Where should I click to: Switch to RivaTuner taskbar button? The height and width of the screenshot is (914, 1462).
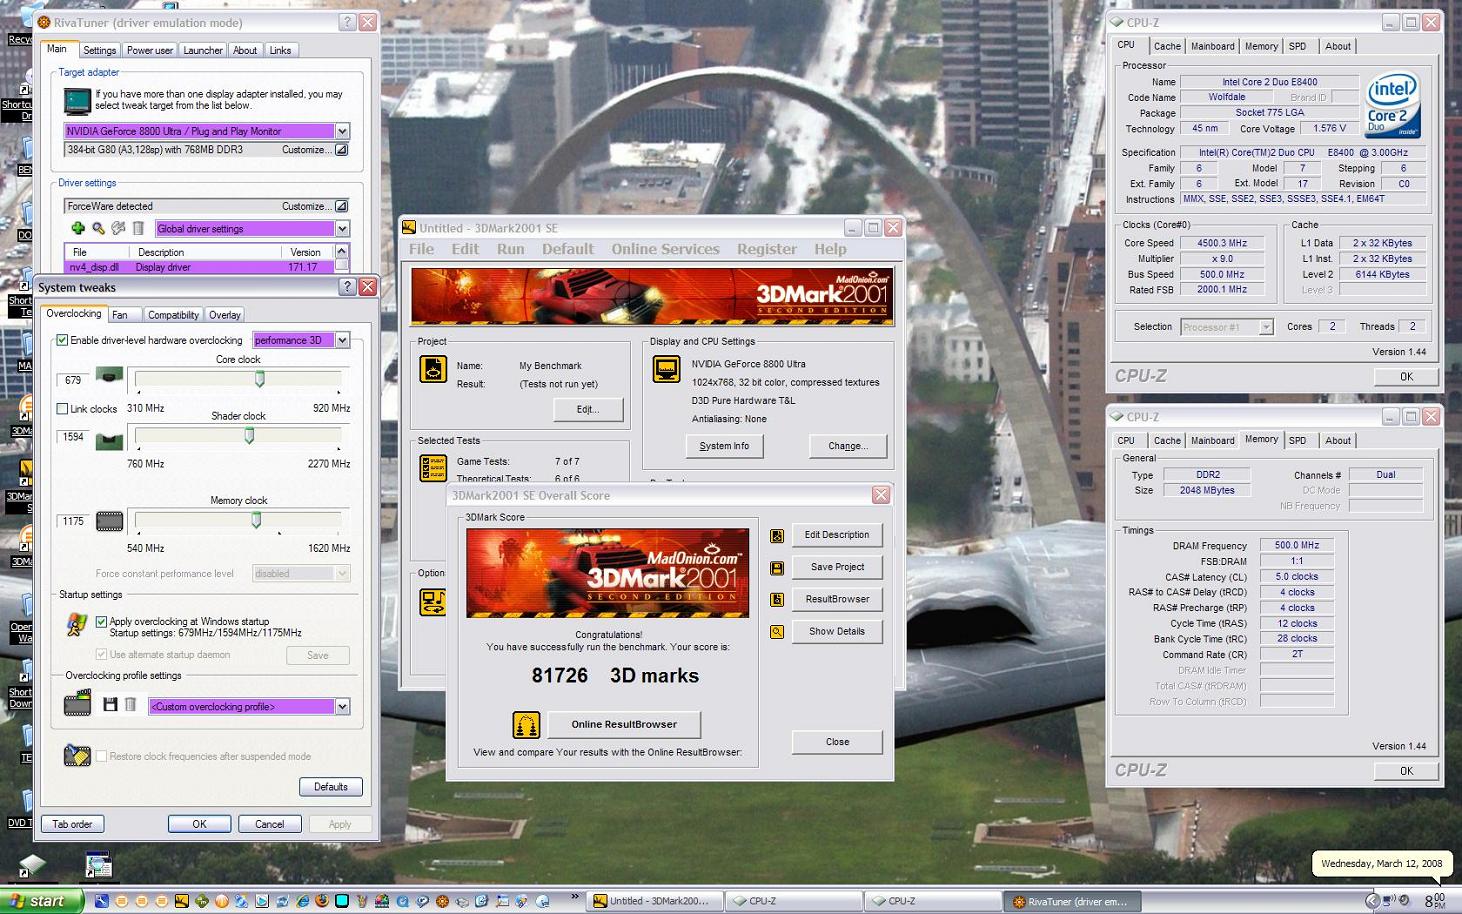click(x=1070, y=901)
